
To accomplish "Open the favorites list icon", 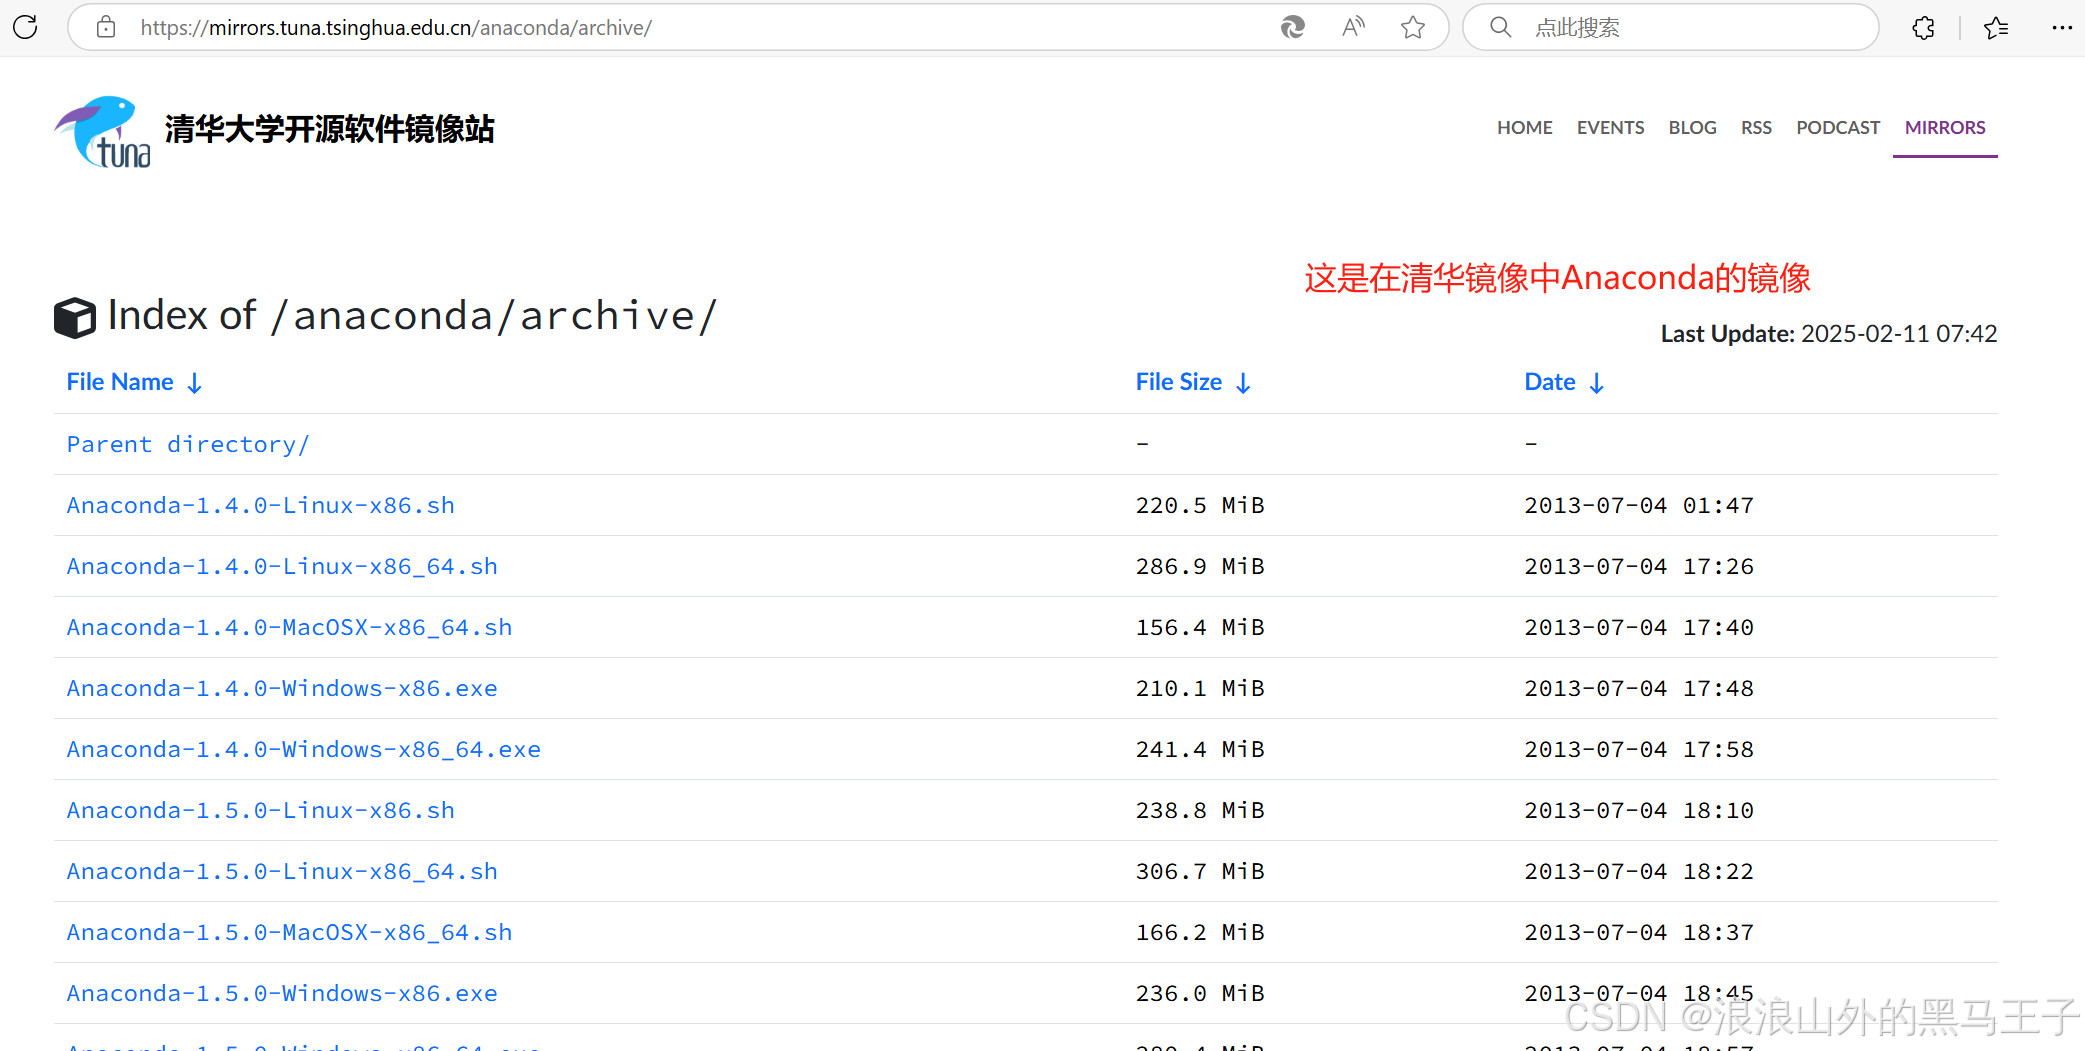I will pos(1996,28).
